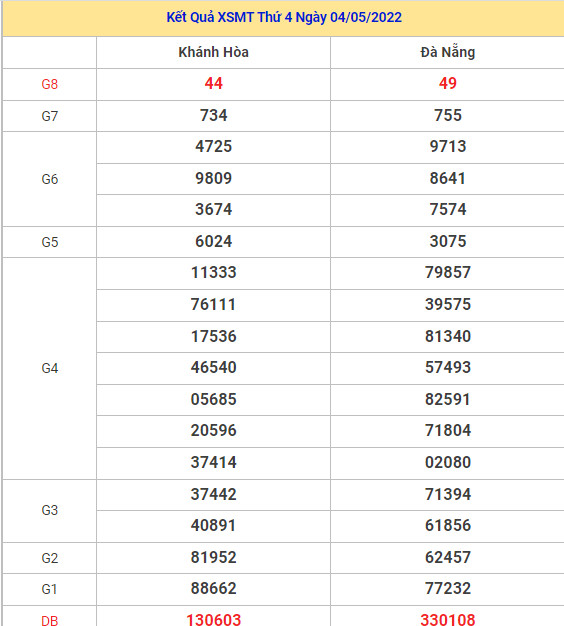Click the G6 row label
Viewport: 564px width, 626px height.
50,179
